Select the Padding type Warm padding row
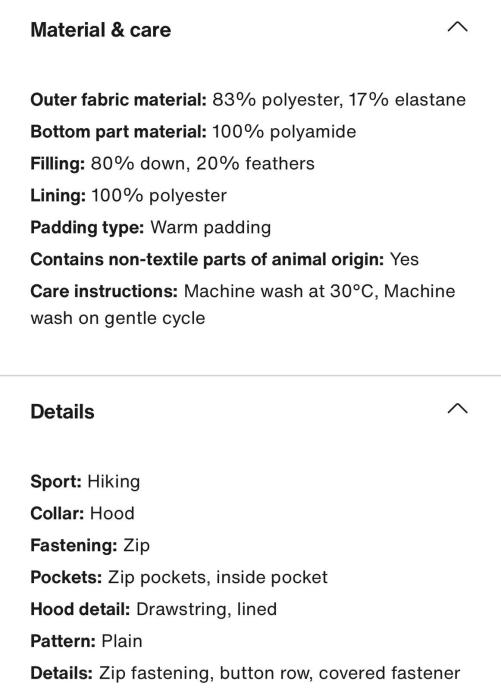This screenshot has width=501, height=690. click(x=150, y=228)
